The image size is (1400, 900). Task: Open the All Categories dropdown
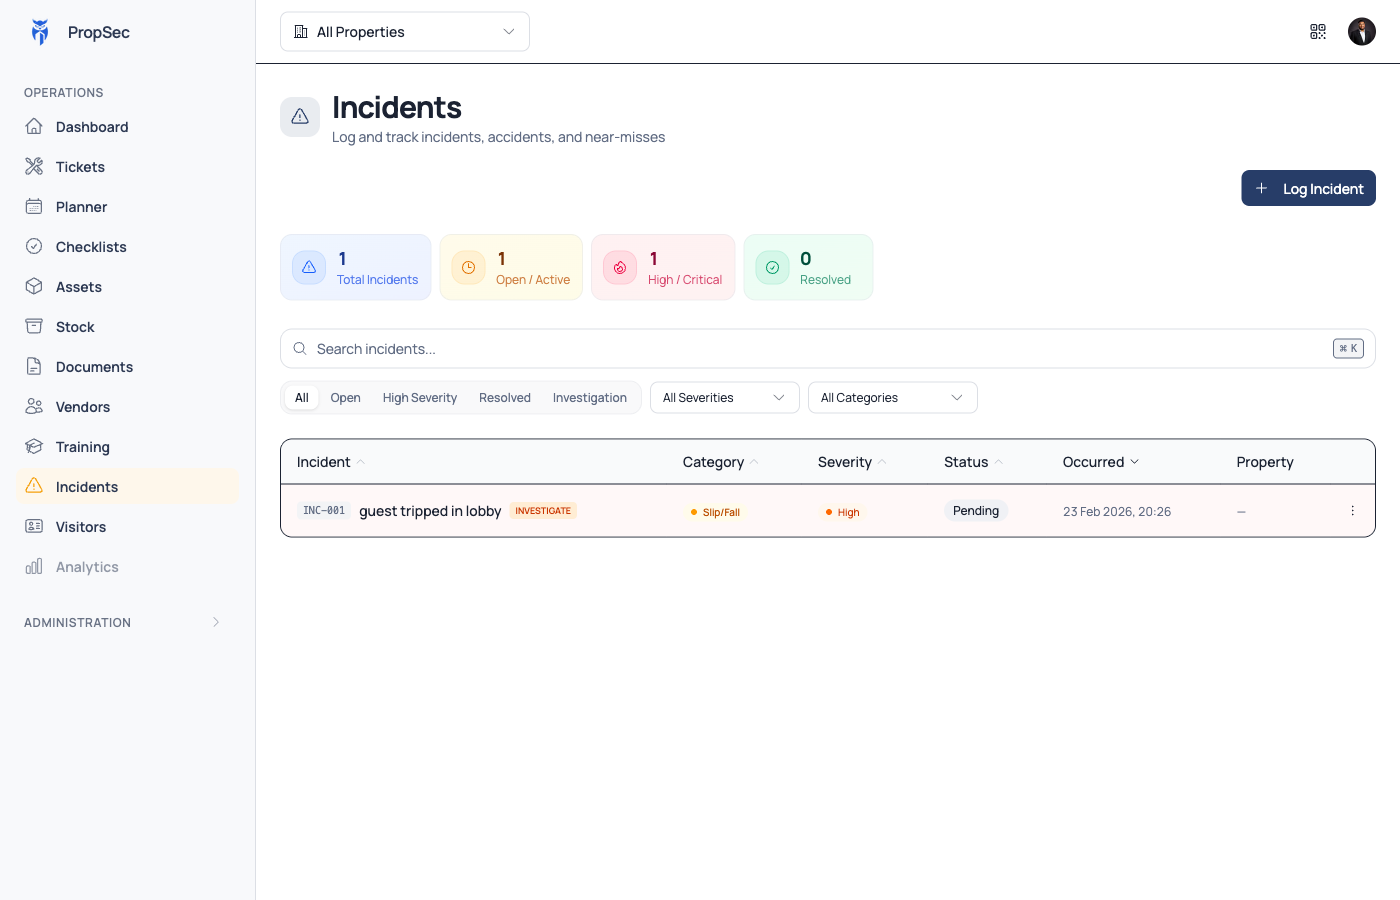[x=893, y=398]
